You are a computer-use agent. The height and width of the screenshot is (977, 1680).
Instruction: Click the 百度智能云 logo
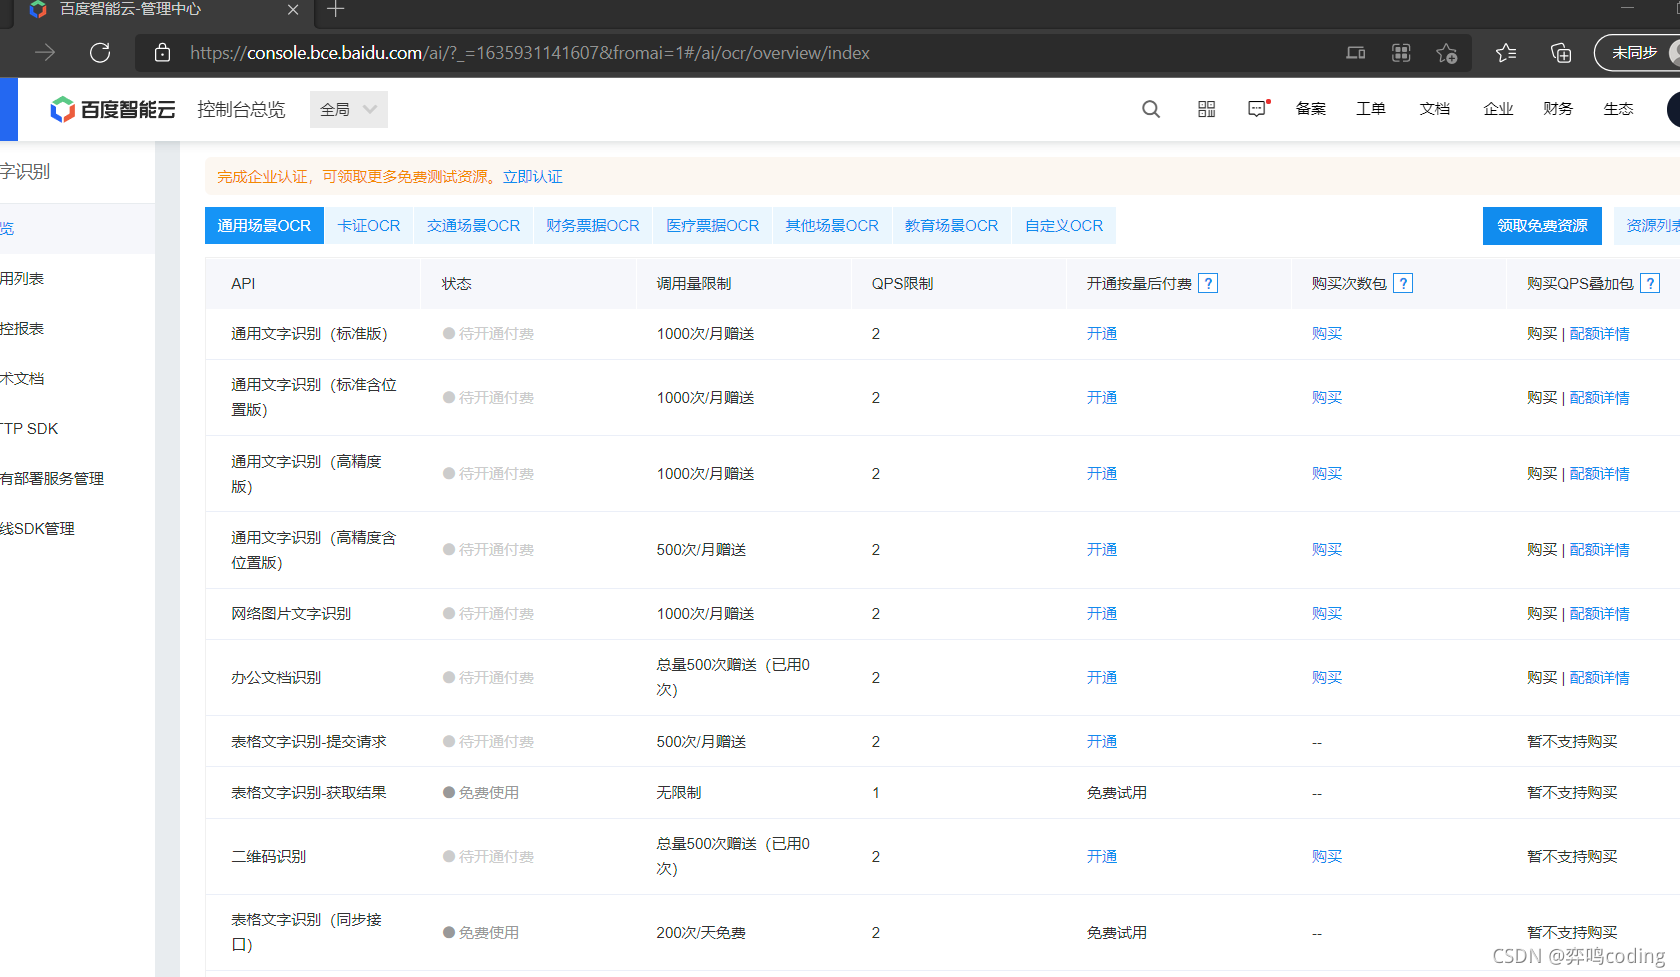pyautogui.click(x=112, y=109)
